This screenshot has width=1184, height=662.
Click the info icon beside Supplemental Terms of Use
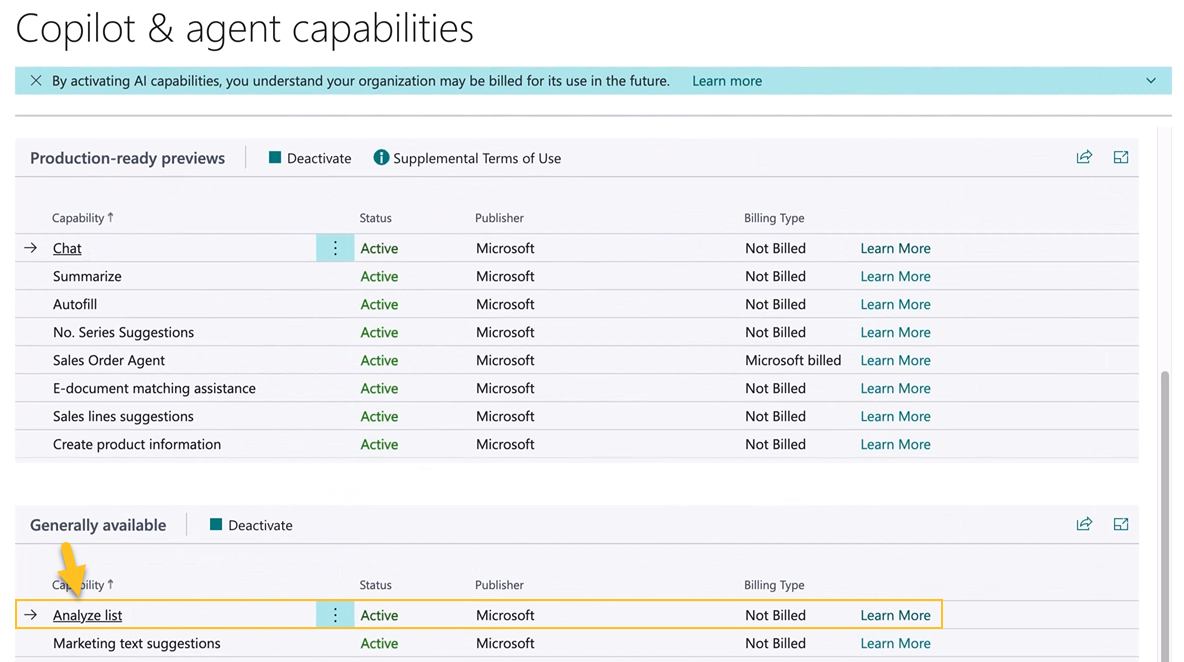click(x=381, y=157)
